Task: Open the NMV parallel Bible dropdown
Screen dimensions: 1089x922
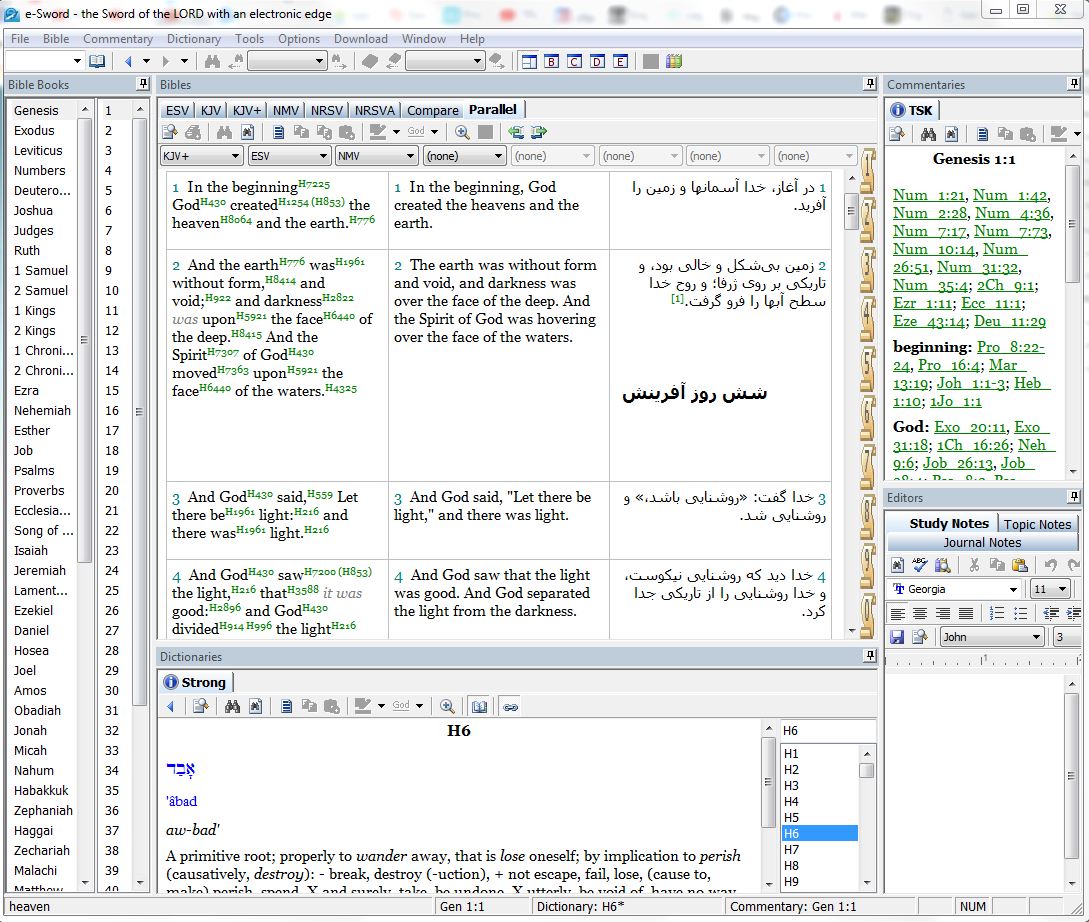Action: pyautogui.click(x=376, y=156)
